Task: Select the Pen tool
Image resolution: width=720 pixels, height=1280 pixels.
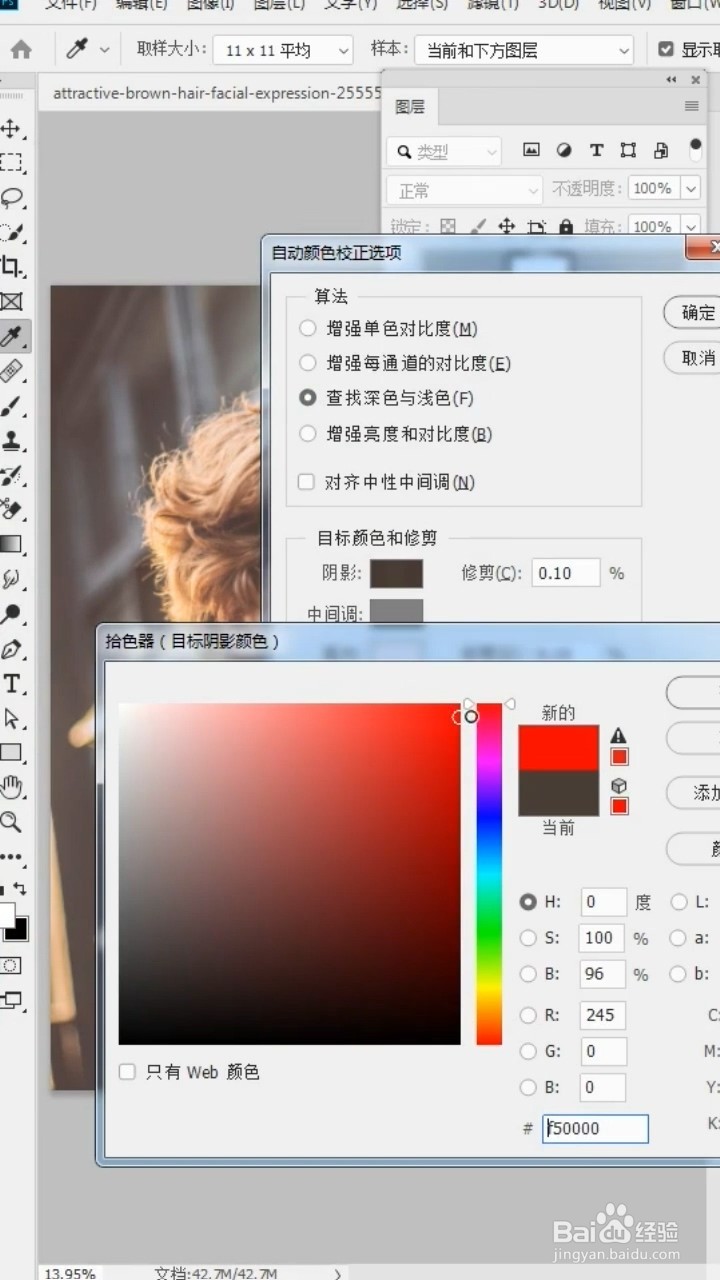Action: click(x=12, y=649)
